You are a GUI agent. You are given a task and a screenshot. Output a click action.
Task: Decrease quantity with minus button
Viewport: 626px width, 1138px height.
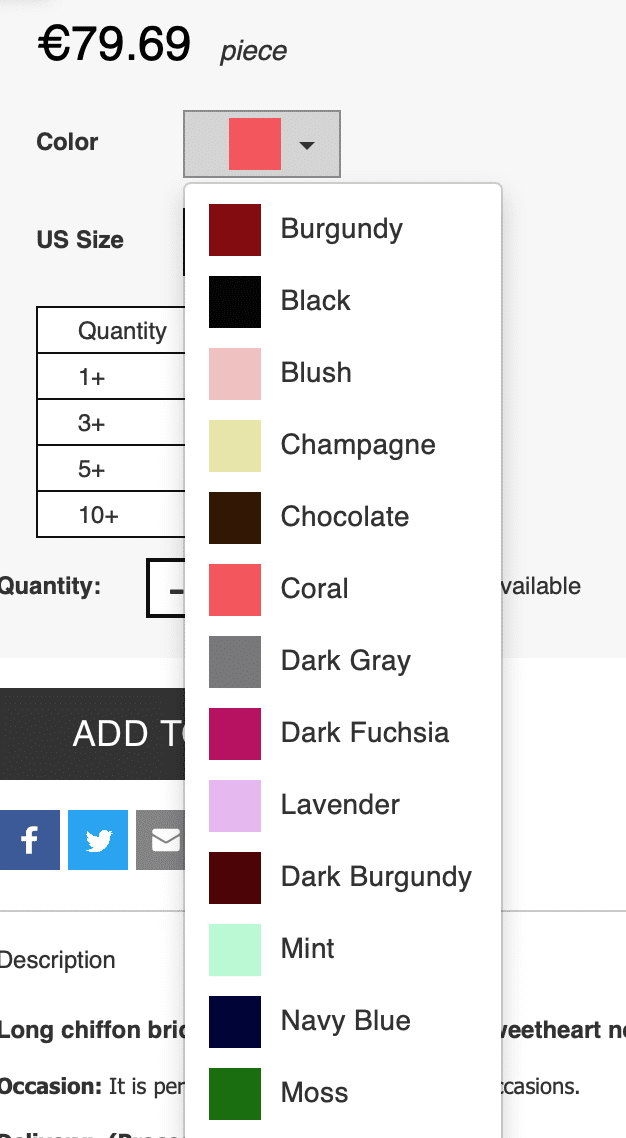tap(172, 591)
